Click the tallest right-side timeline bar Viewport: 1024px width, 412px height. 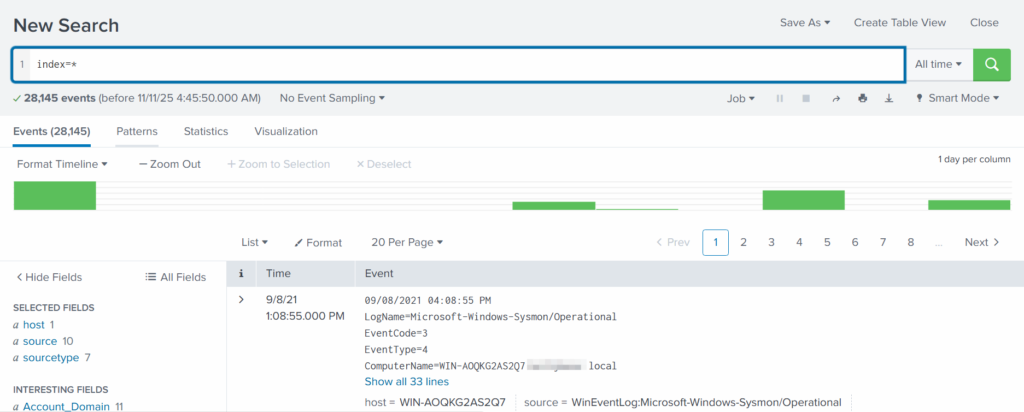click(803, 200)
